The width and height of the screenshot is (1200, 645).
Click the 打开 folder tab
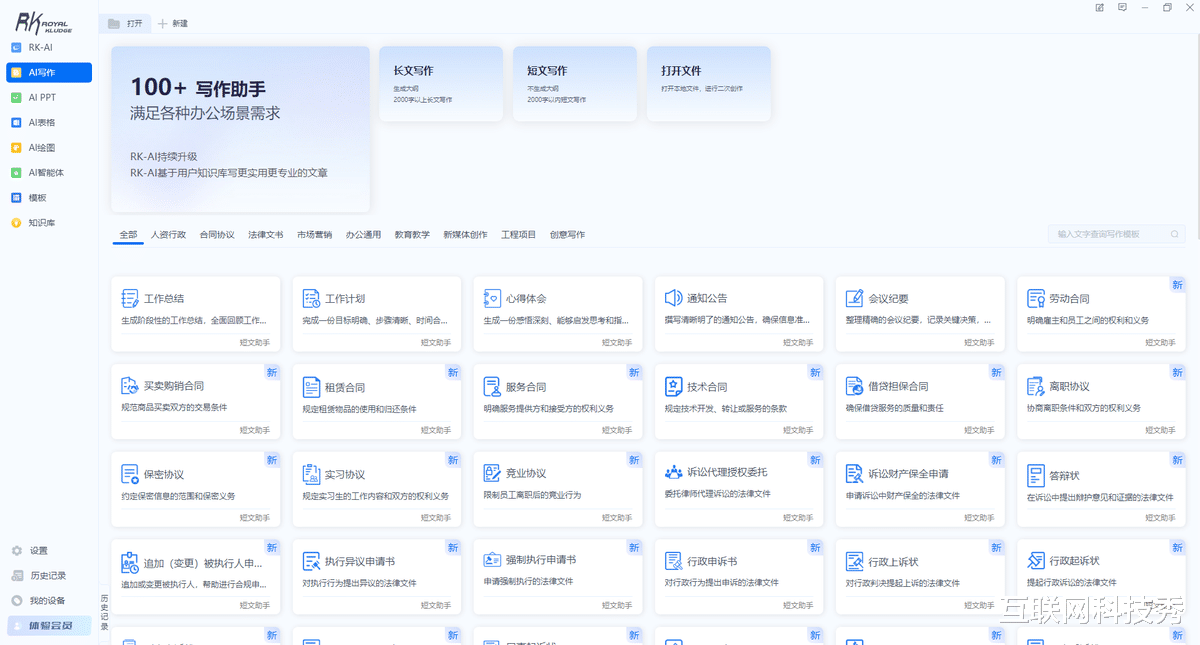[x=125, y=23]
